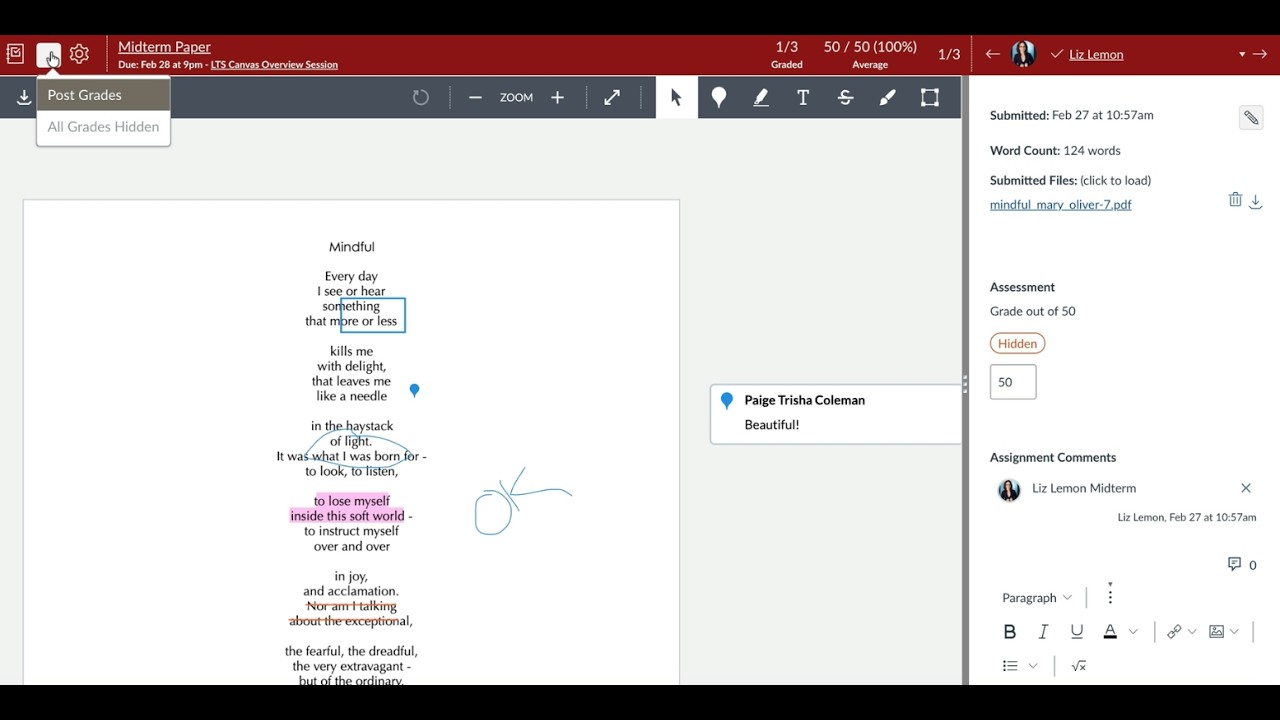Delete the Liz Lemon Midterm comment
Image resolution: width=1280 pixels, height=720 pixels.
tap(1246, 488)
